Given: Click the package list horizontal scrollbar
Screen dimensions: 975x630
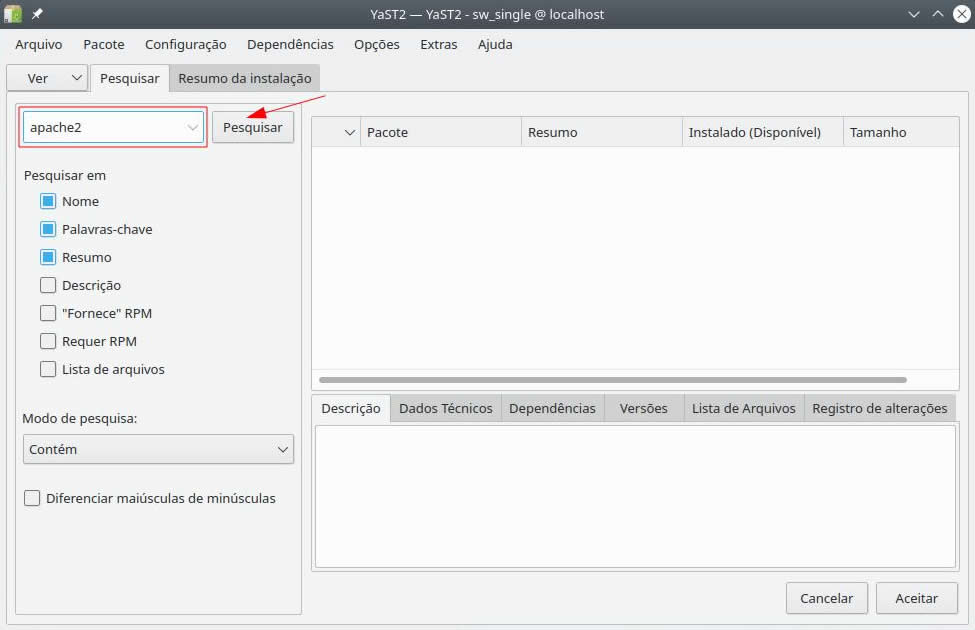Looking at the screenshot, I should 612,380.
